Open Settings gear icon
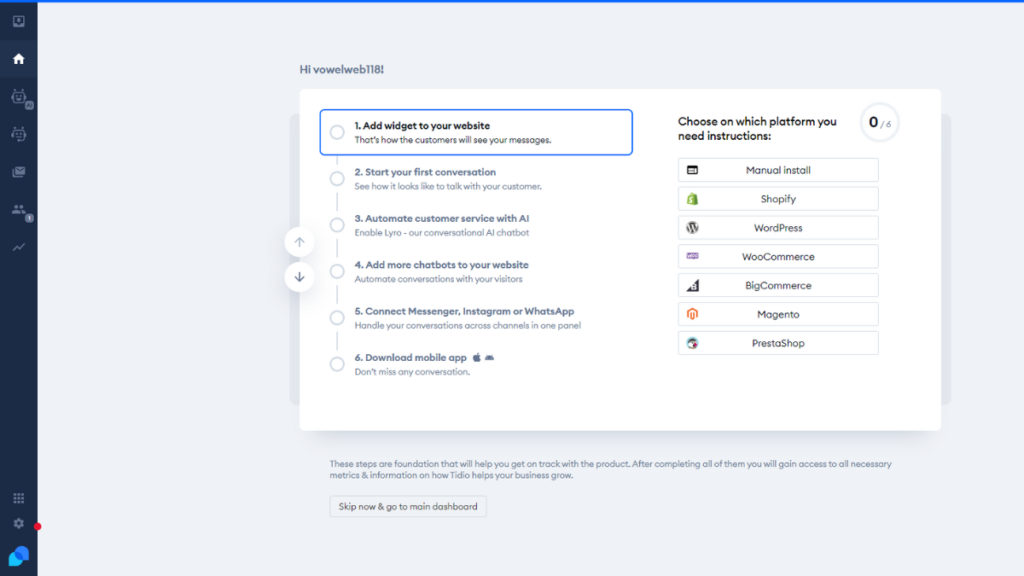The height and width of the screenshot is (576, 1024). 18,524
